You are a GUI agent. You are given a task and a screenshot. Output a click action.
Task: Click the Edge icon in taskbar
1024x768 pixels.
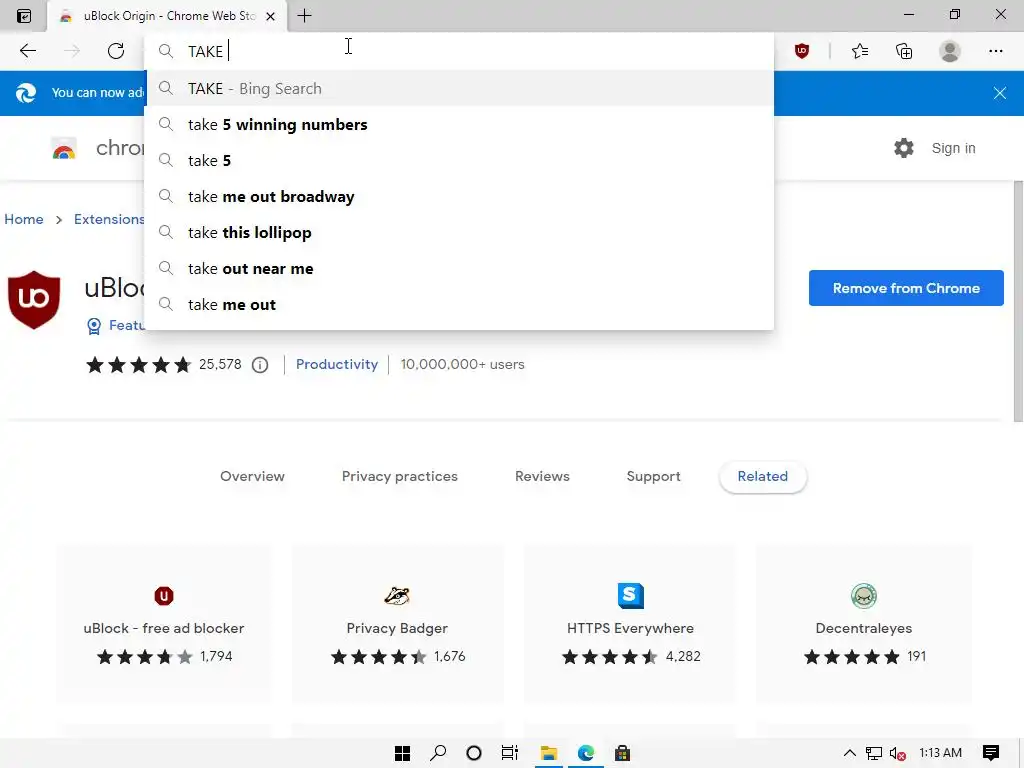[x=586, y=753]
